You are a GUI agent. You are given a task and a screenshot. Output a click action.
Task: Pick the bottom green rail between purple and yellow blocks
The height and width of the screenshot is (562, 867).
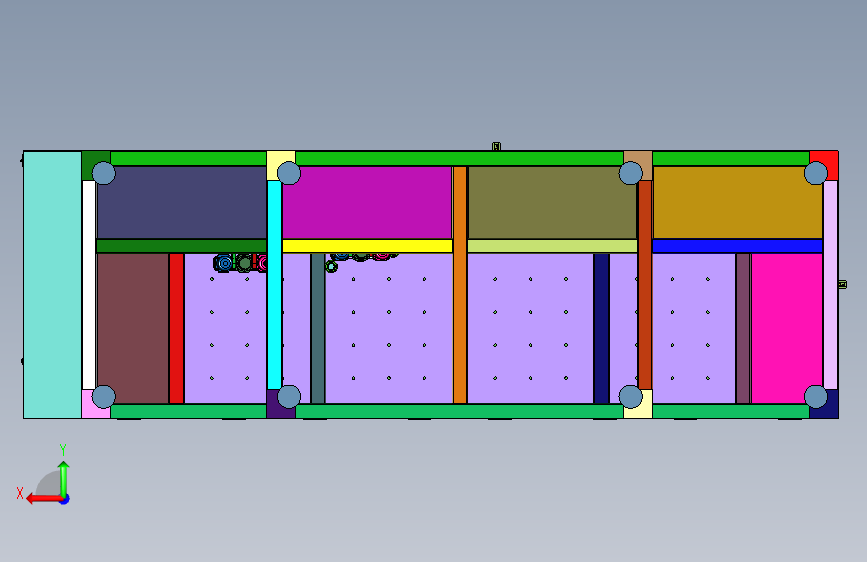click(459, 411)
